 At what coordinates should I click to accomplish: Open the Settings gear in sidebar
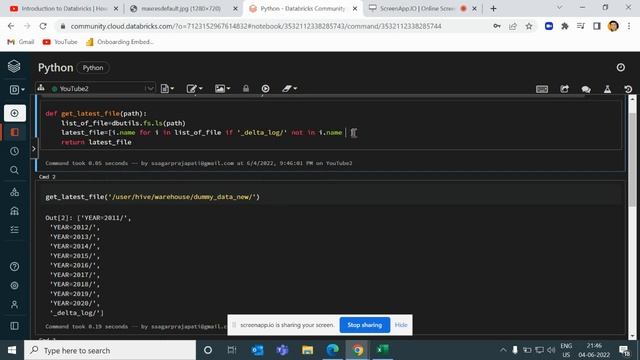tap(15, 286)
